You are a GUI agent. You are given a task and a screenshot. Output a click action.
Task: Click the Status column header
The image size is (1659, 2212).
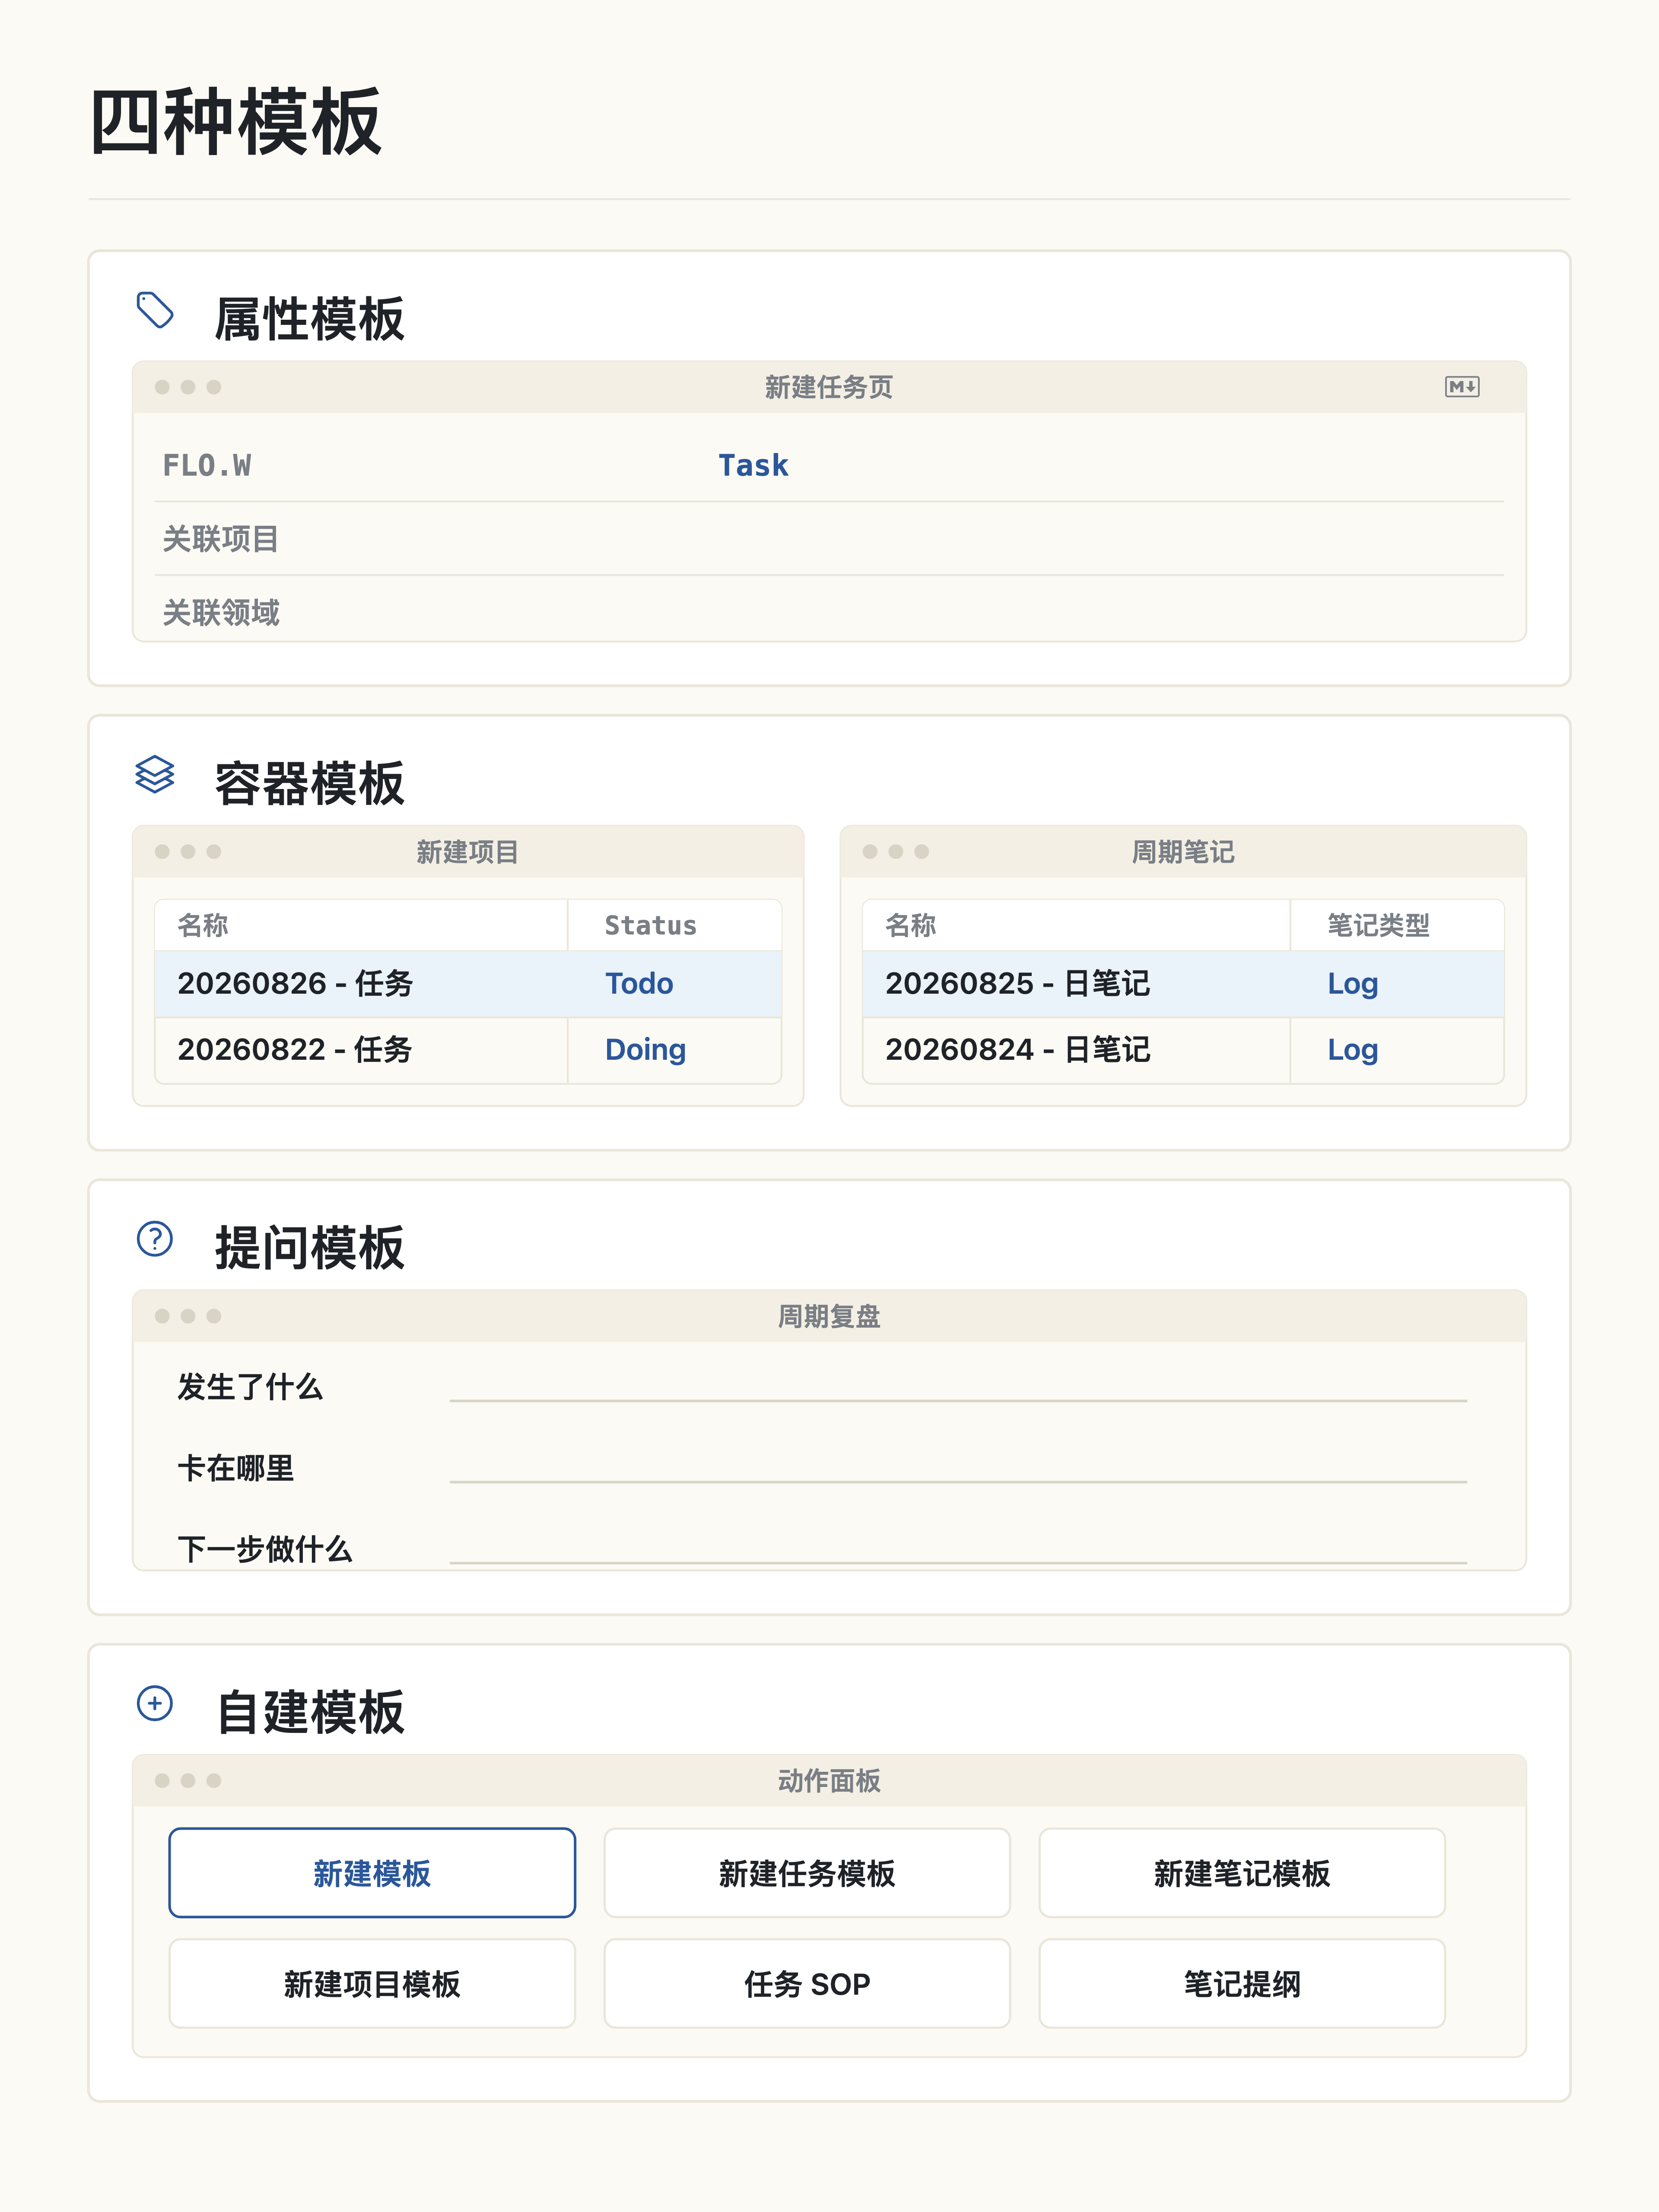coord(650,925)
